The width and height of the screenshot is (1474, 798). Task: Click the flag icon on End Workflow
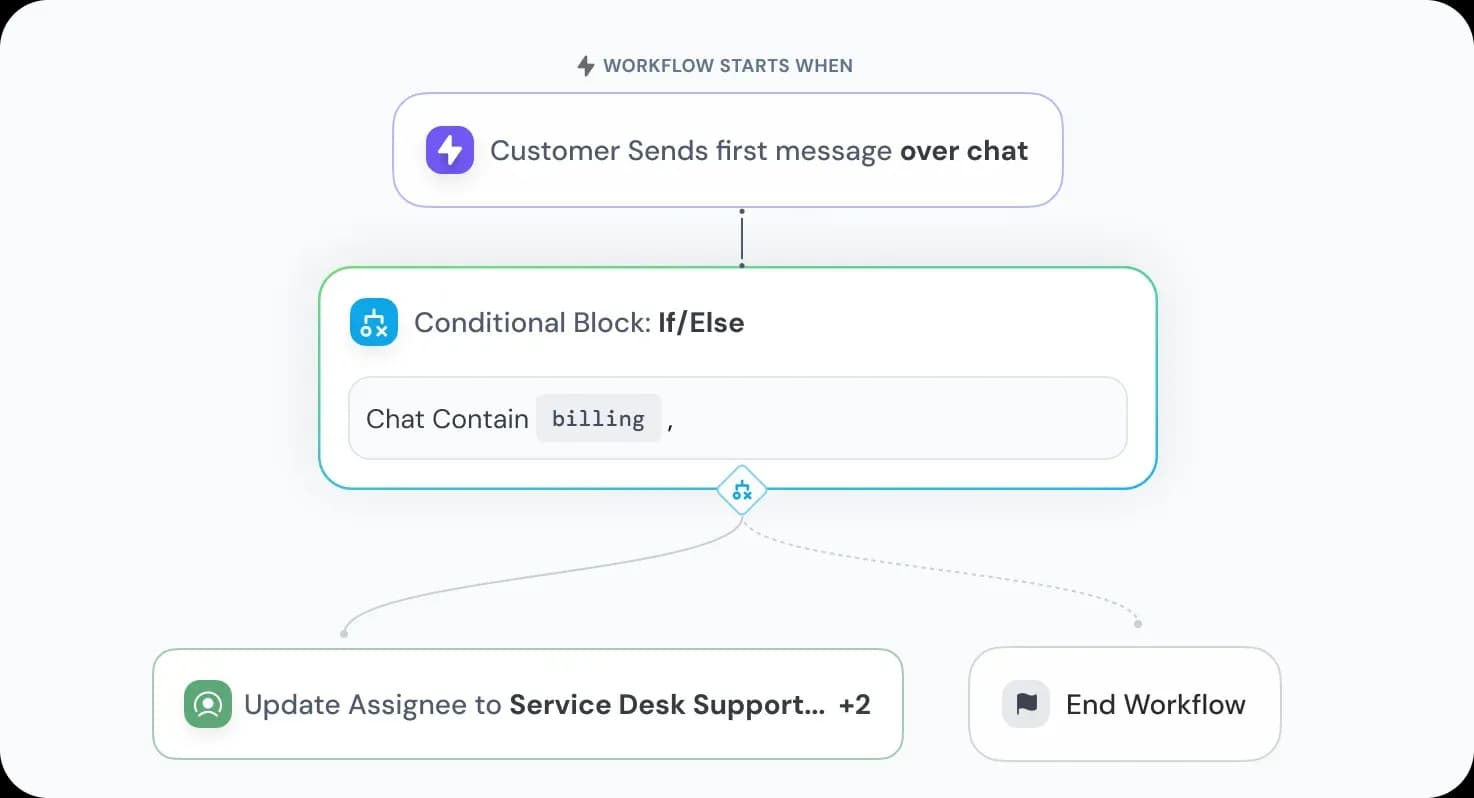[x=1026, y=704]
